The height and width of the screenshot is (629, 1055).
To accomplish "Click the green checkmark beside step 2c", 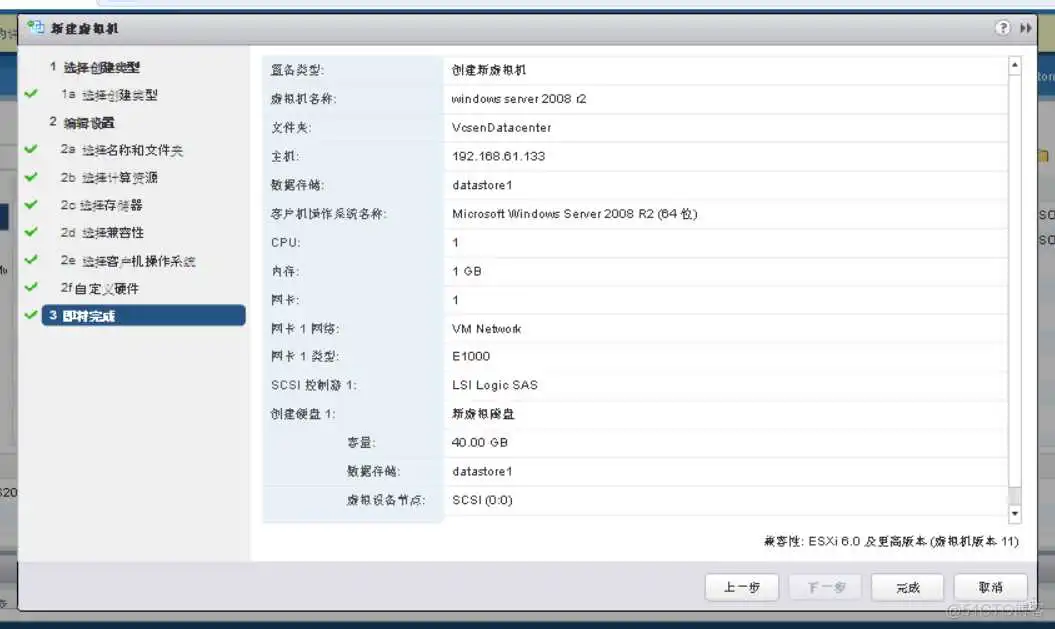I will pyautogui.click(x=31, y=205).
